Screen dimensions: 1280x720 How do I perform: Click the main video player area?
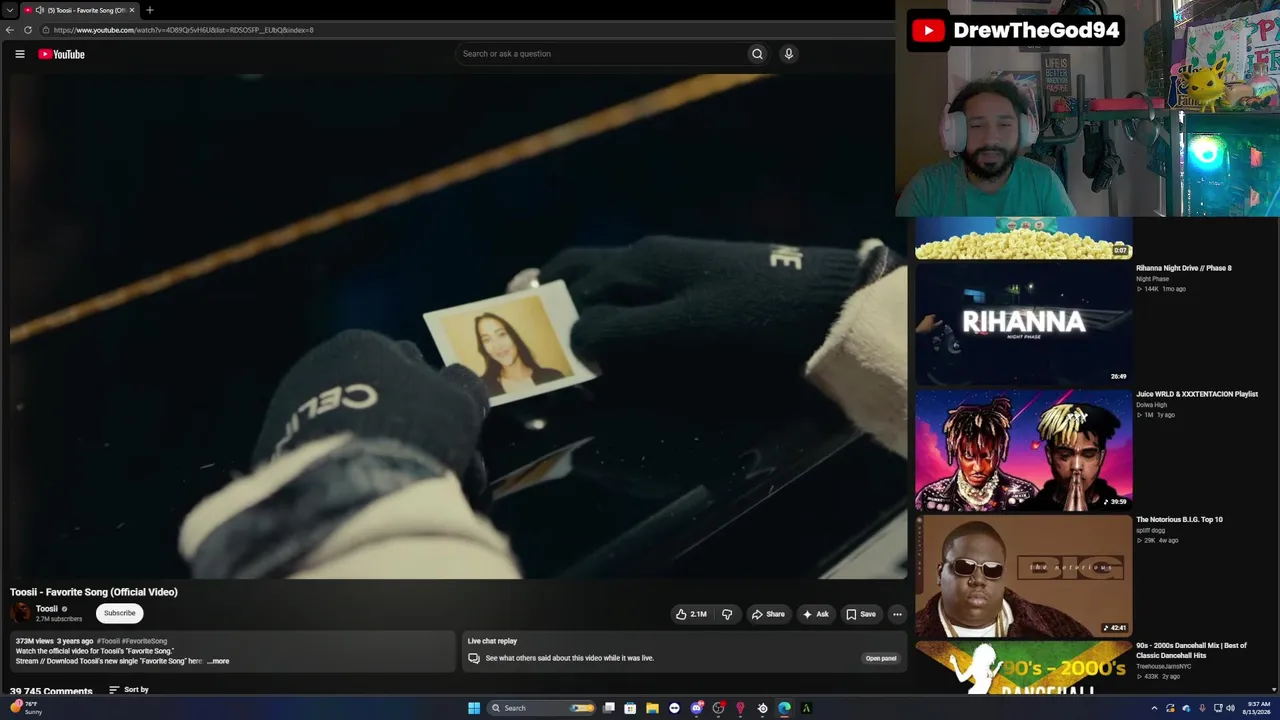458,326
